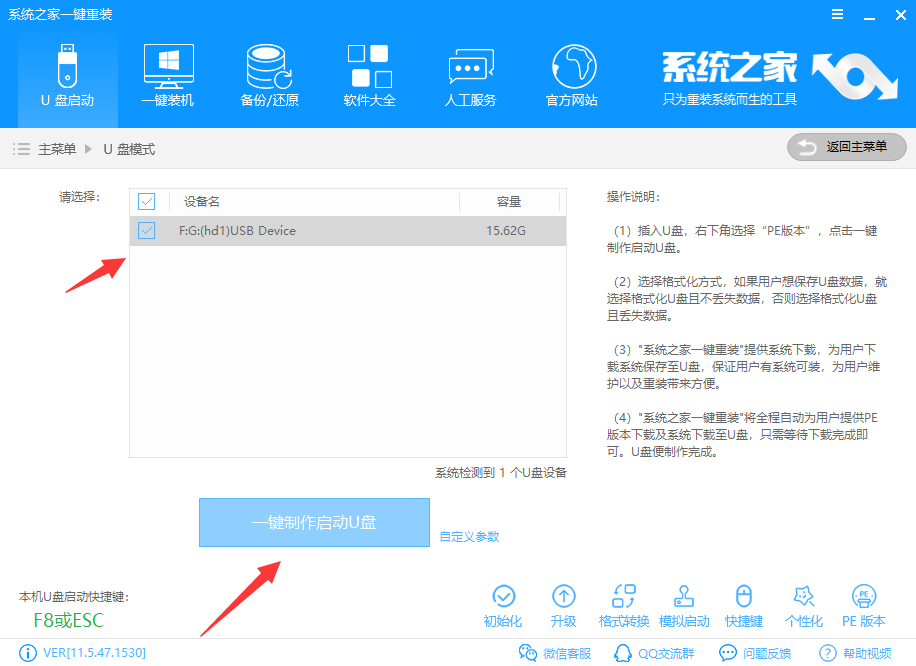
Task: Select the PE版本 icon
Action: pyautogui.click(x=863, y=606)
